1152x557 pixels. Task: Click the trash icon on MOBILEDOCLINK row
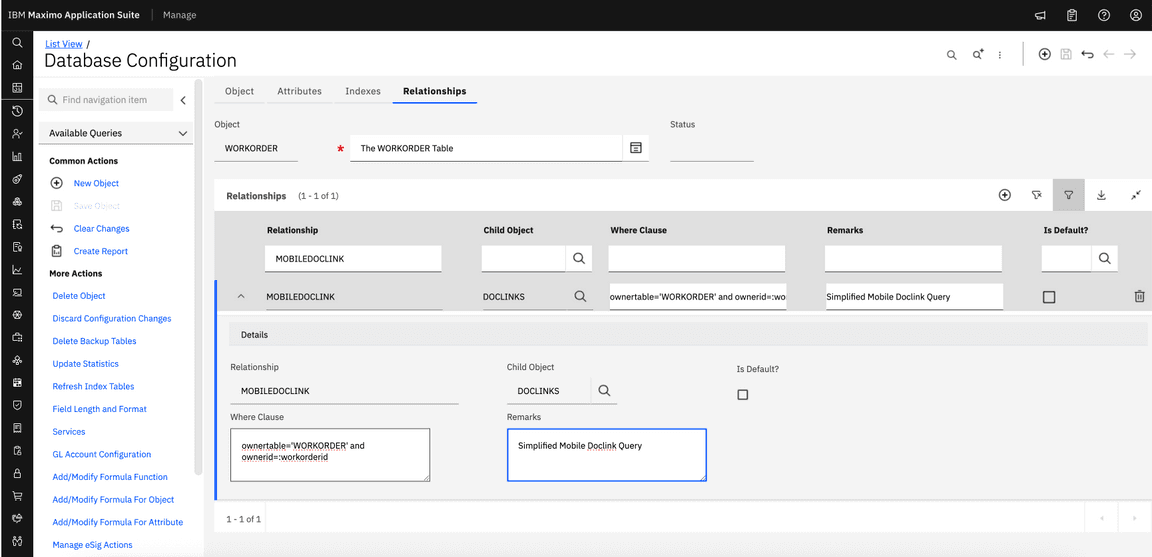1139,297
